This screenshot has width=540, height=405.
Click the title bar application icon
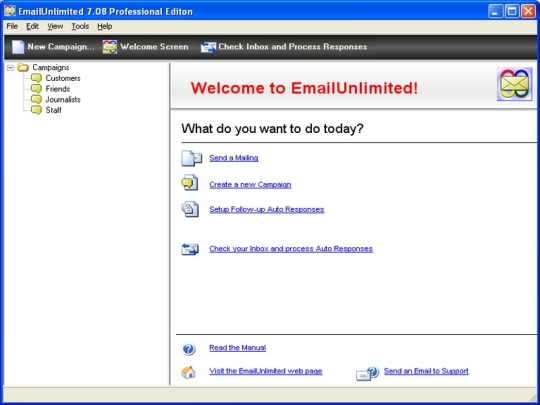pos(10,11)
